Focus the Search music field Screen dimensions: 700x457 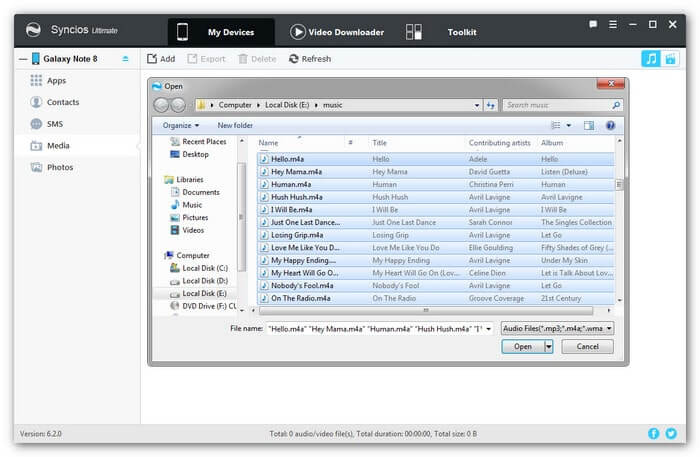click(562, 105)
